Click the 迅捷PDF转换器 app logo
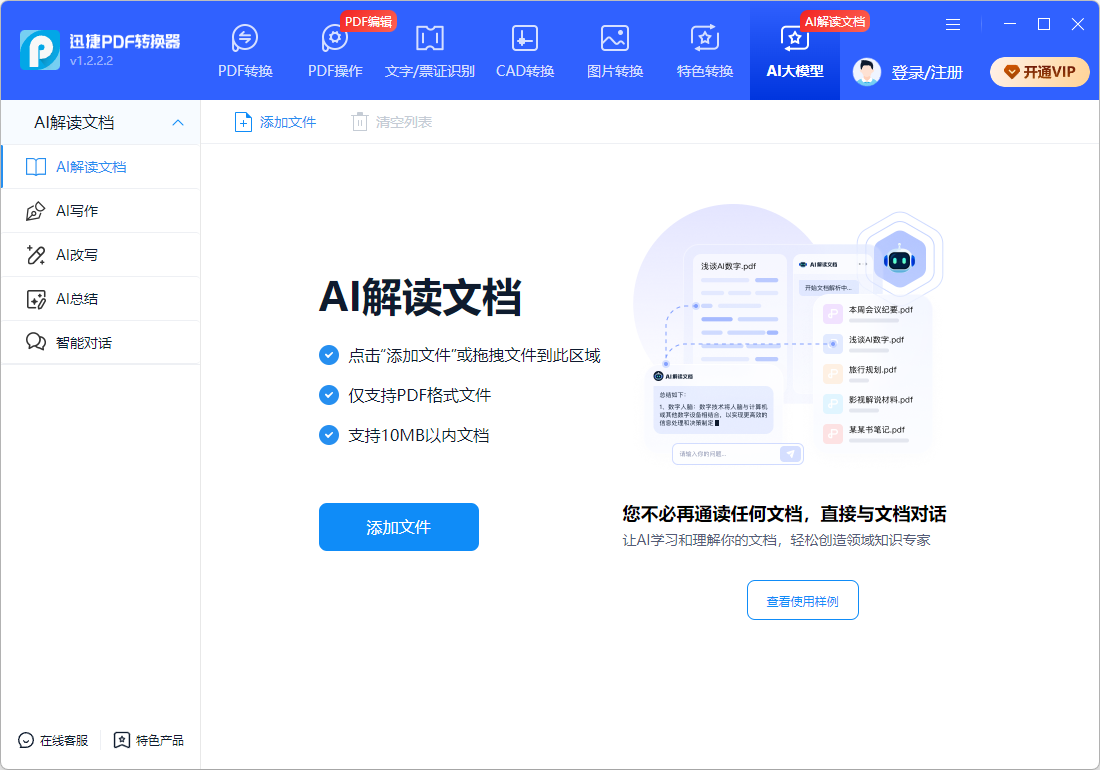The image size is (1100, 770). (x=40, y=50)
